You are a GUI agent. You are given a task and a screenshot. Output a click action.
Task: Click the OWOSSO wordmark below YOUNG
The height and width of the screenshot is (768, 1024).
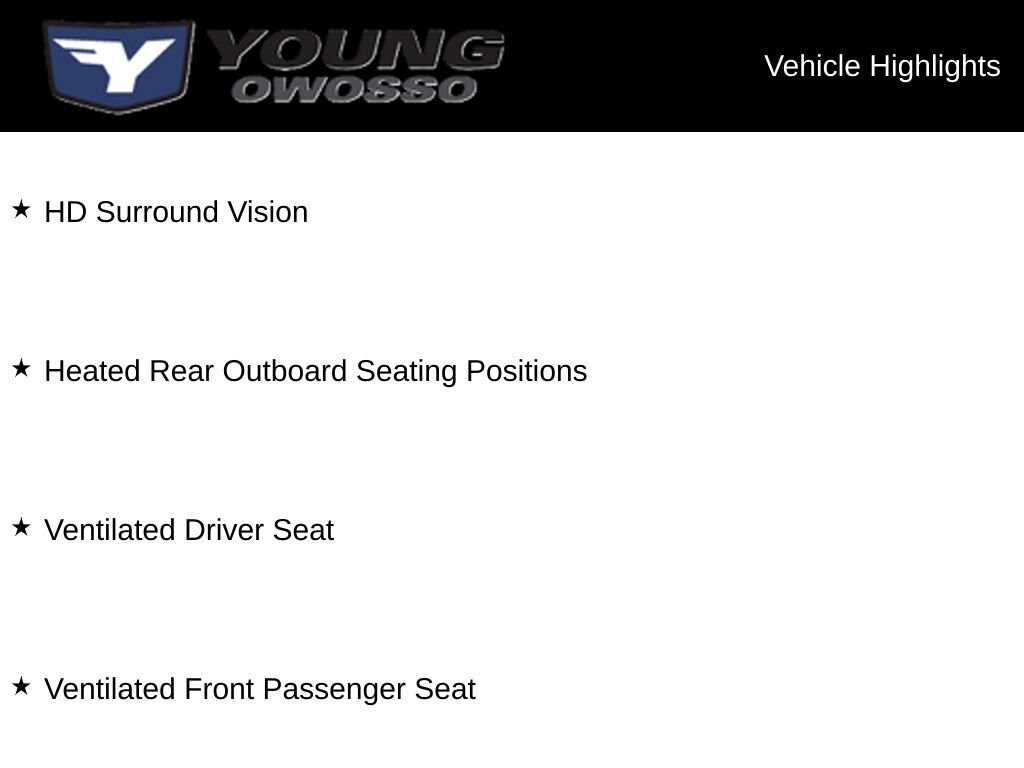coord(354,89)
